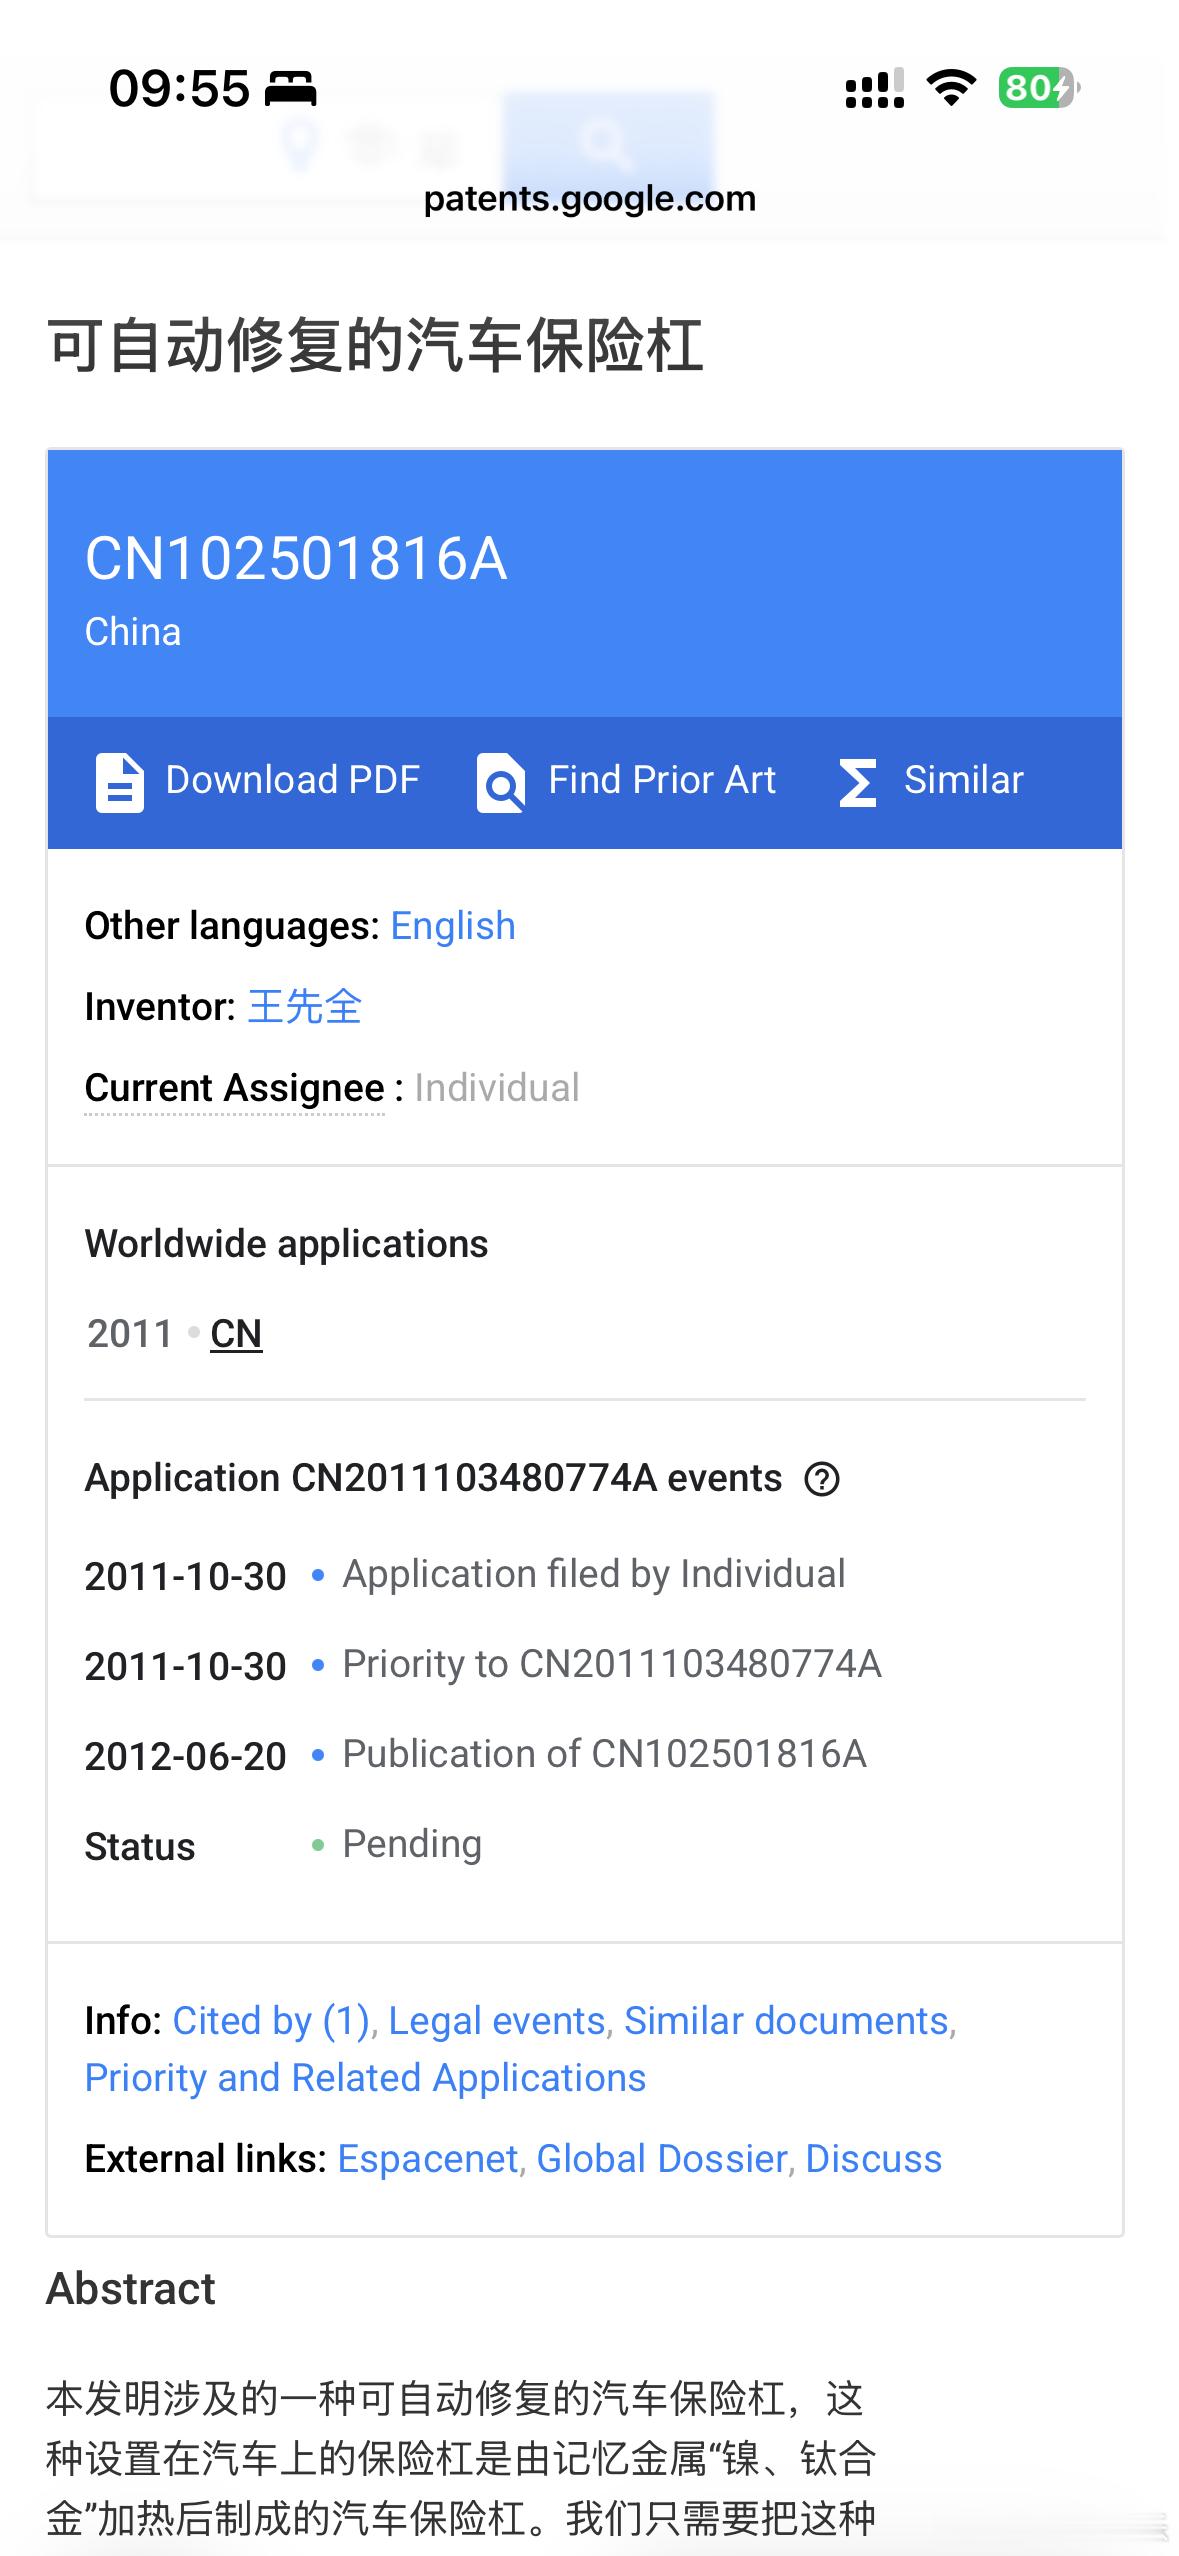1179x2556 pixels.
Task: Open the Espacenet external link
Action: click(x=428, y=2159)
